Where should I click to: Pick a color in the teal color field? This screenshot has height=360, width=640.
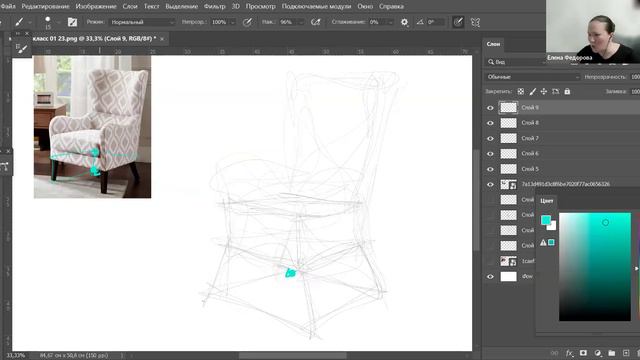[595, 267]
